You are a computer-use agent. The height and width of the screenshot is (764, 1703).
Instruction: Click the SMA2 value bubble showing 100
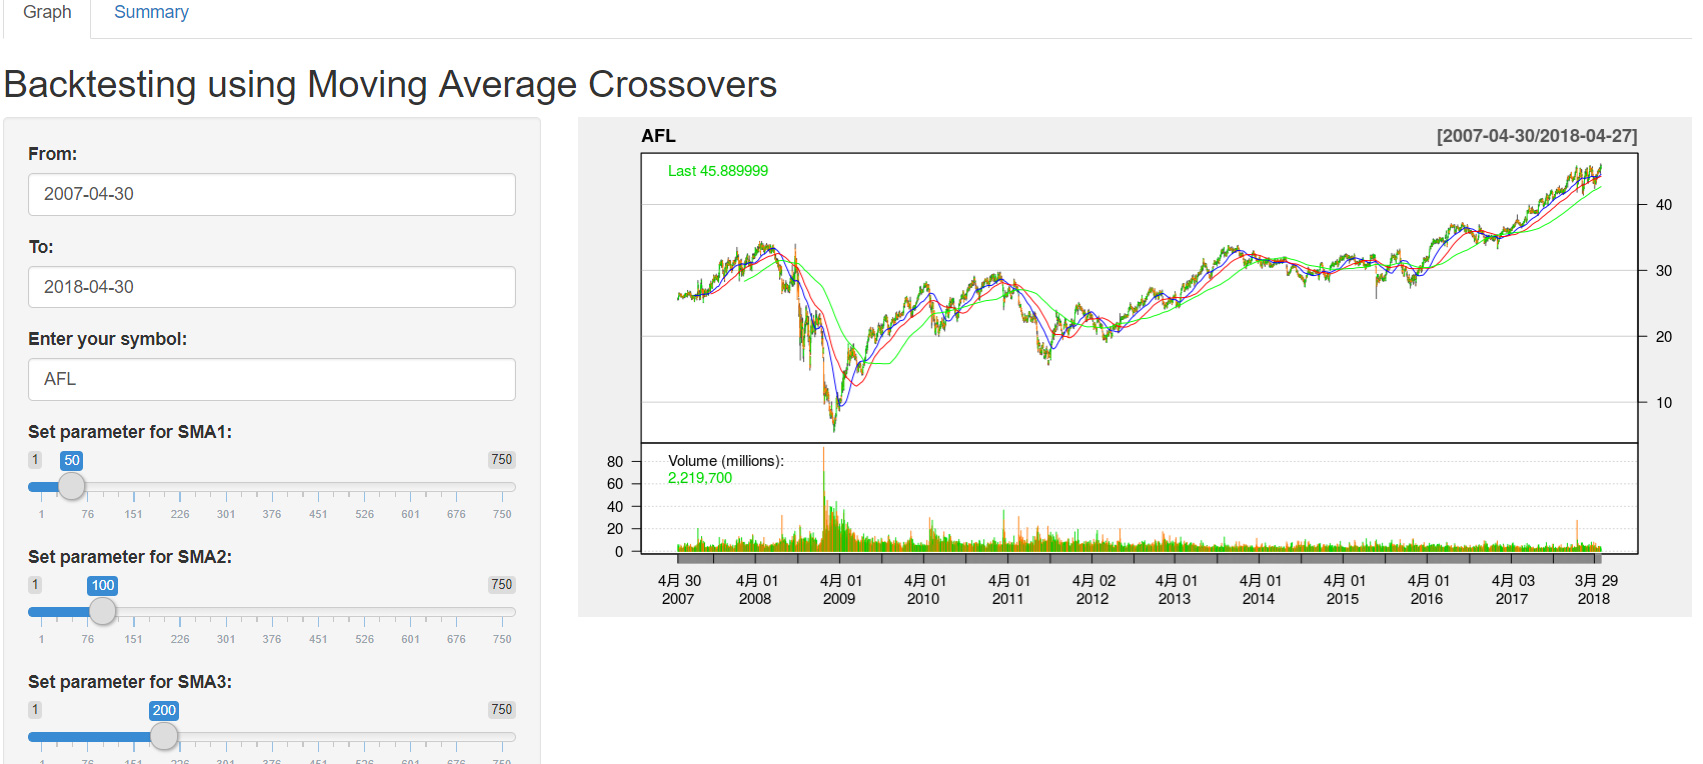click(103, 586)
